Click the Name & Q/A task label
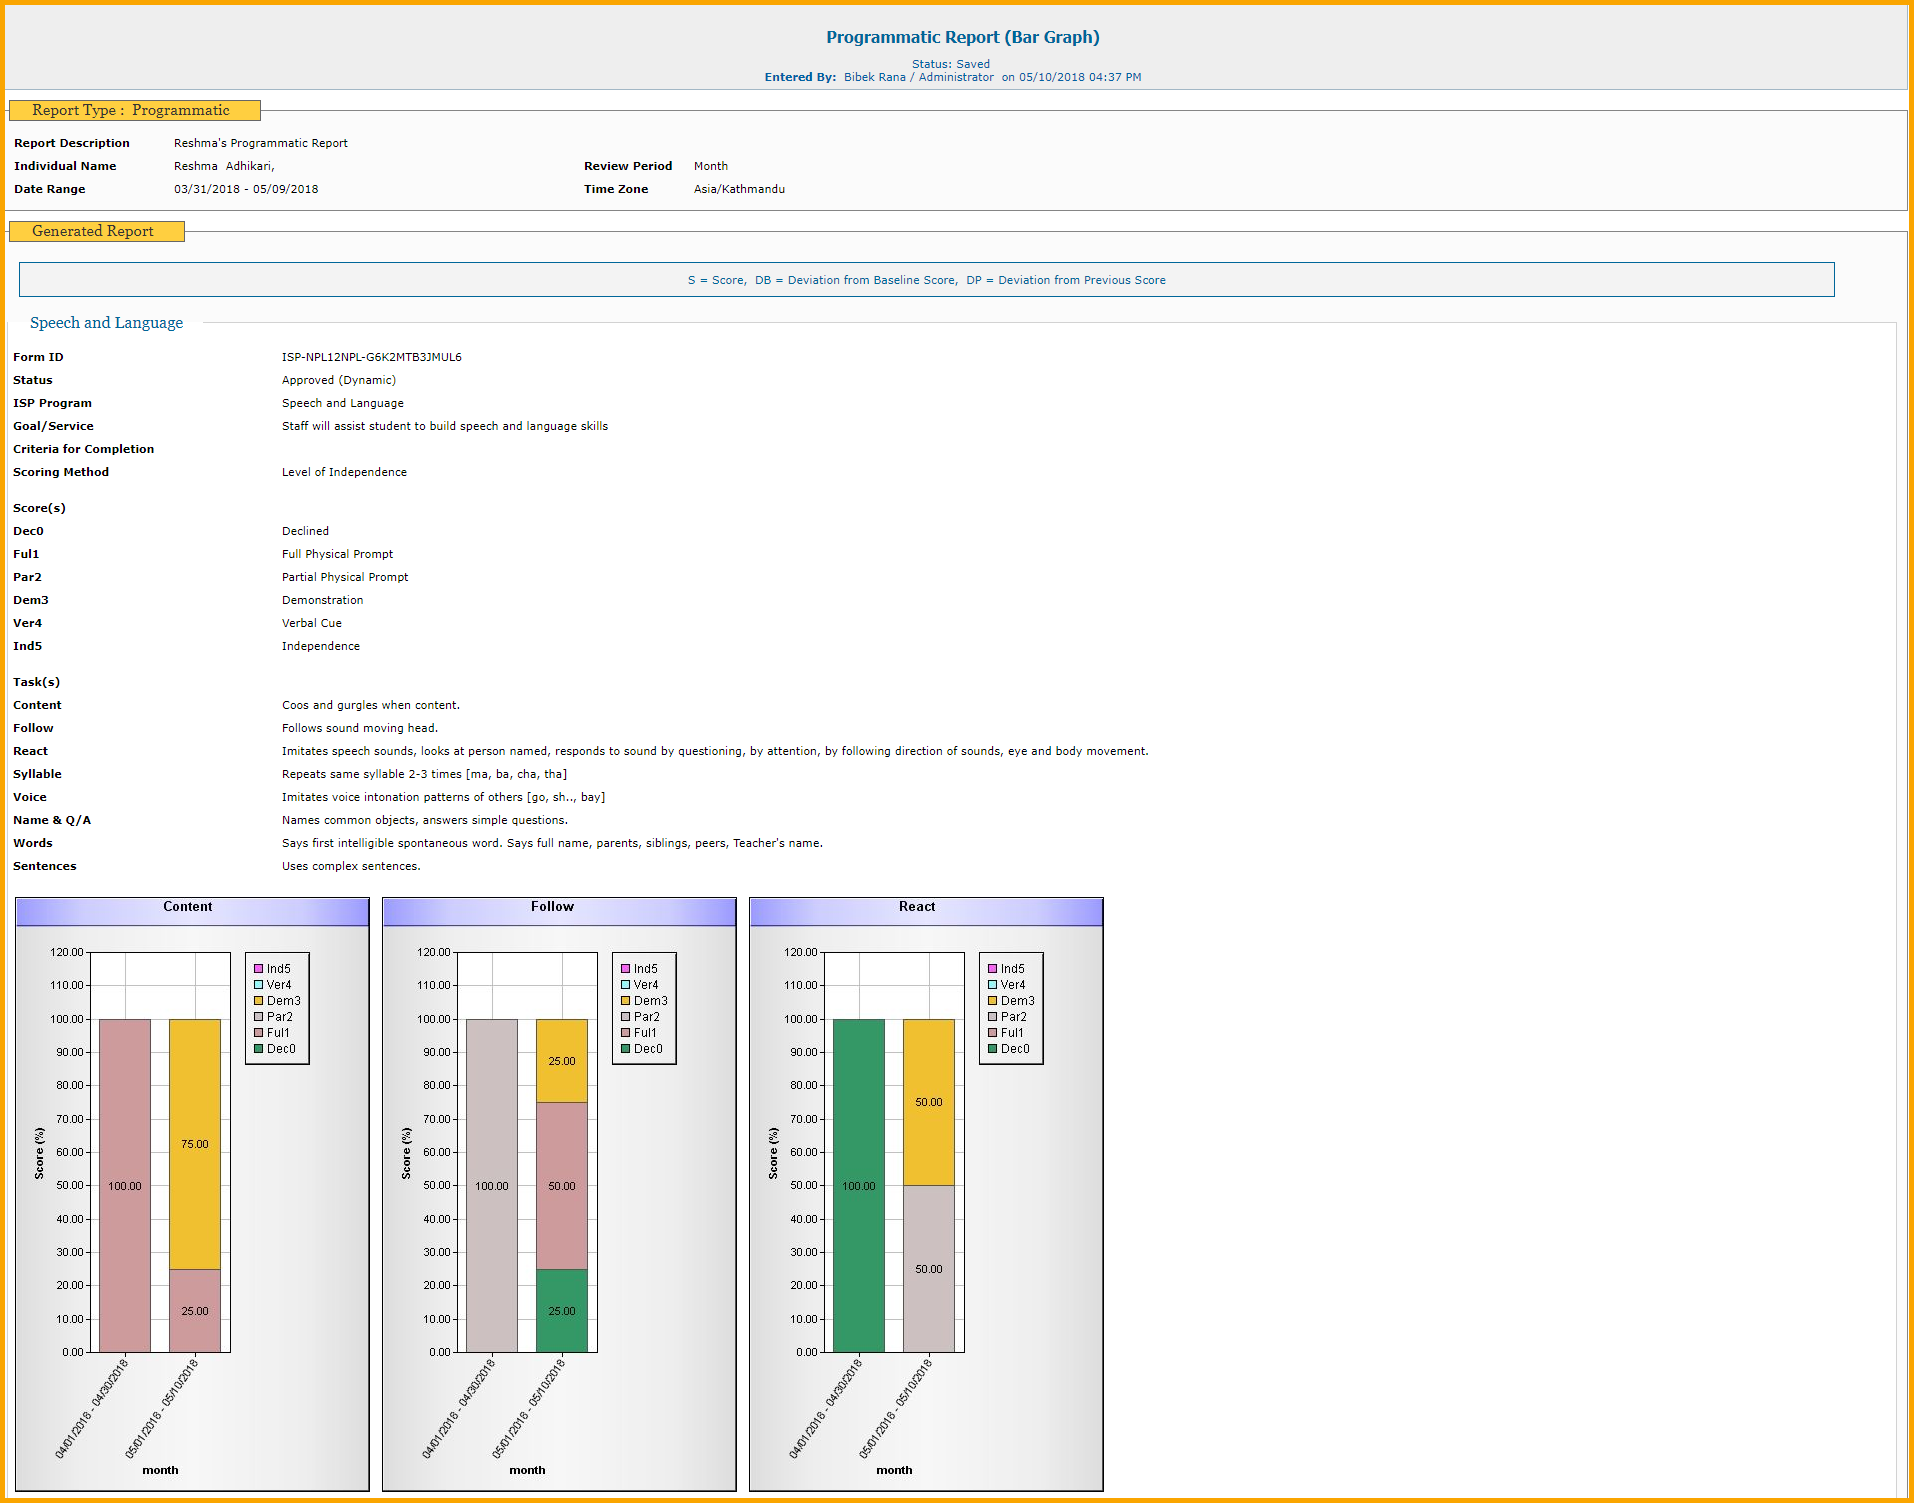1914x1503 pixels. (52, 820)
